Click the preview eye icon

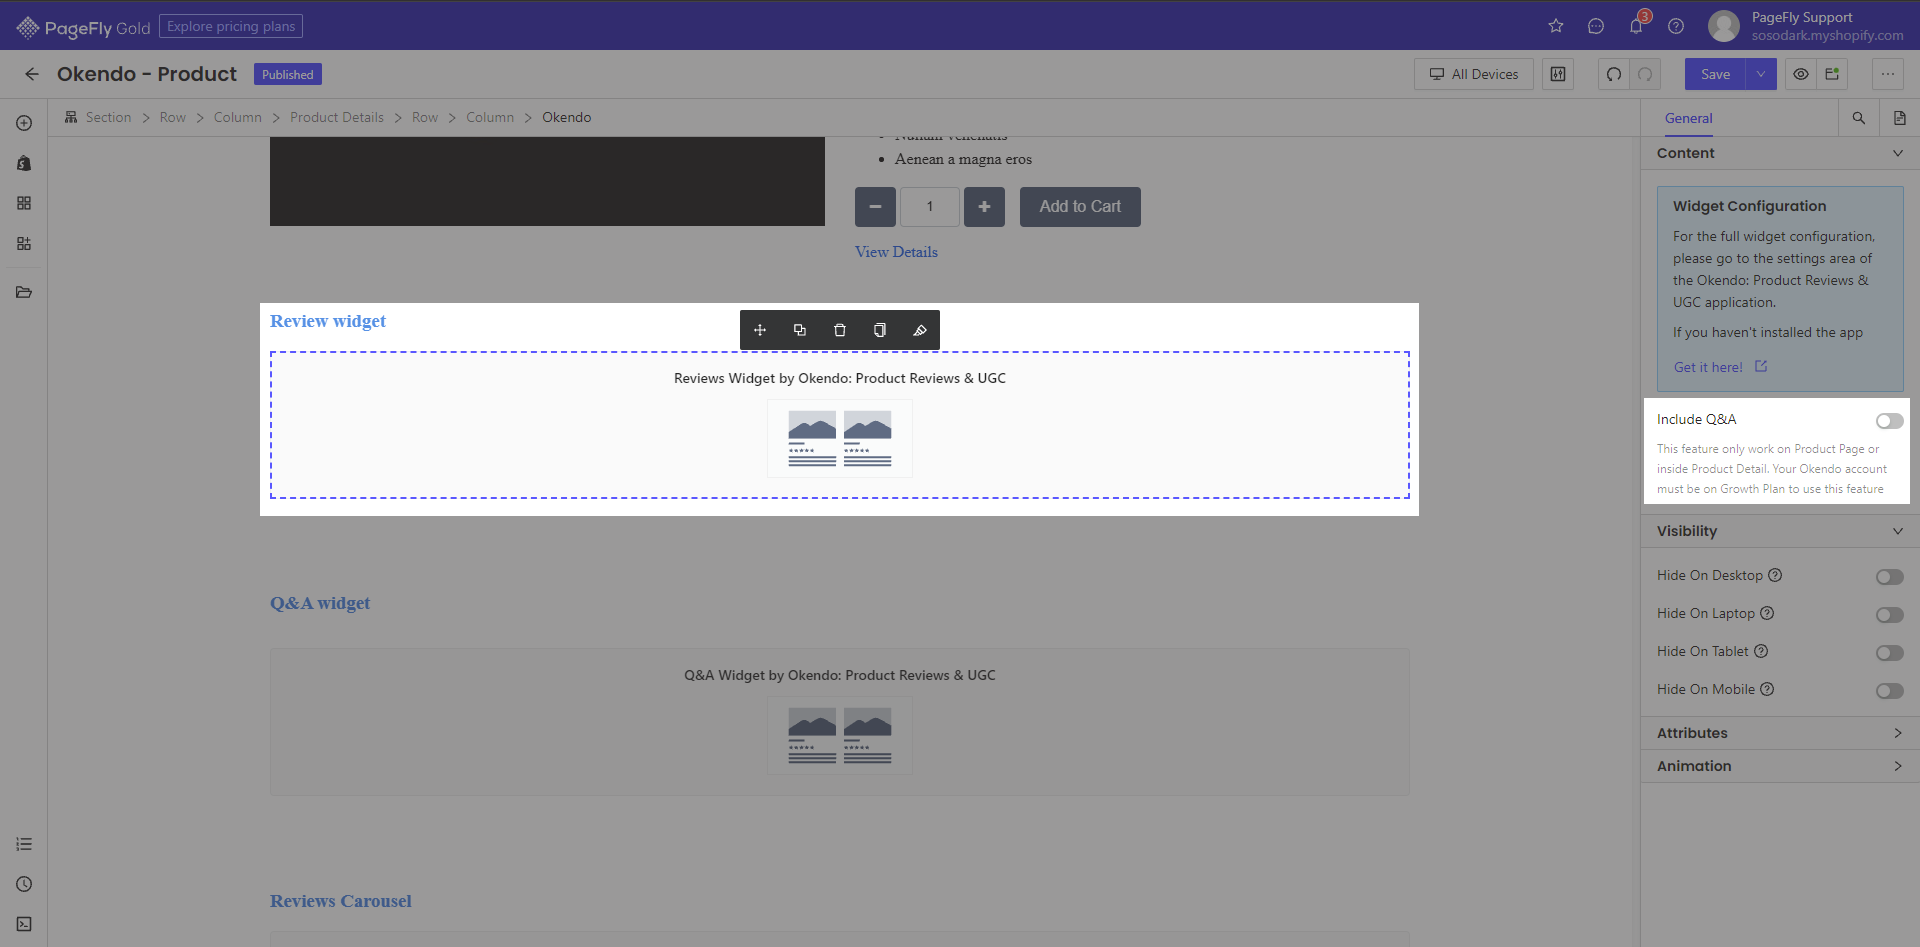(1801, 74)
